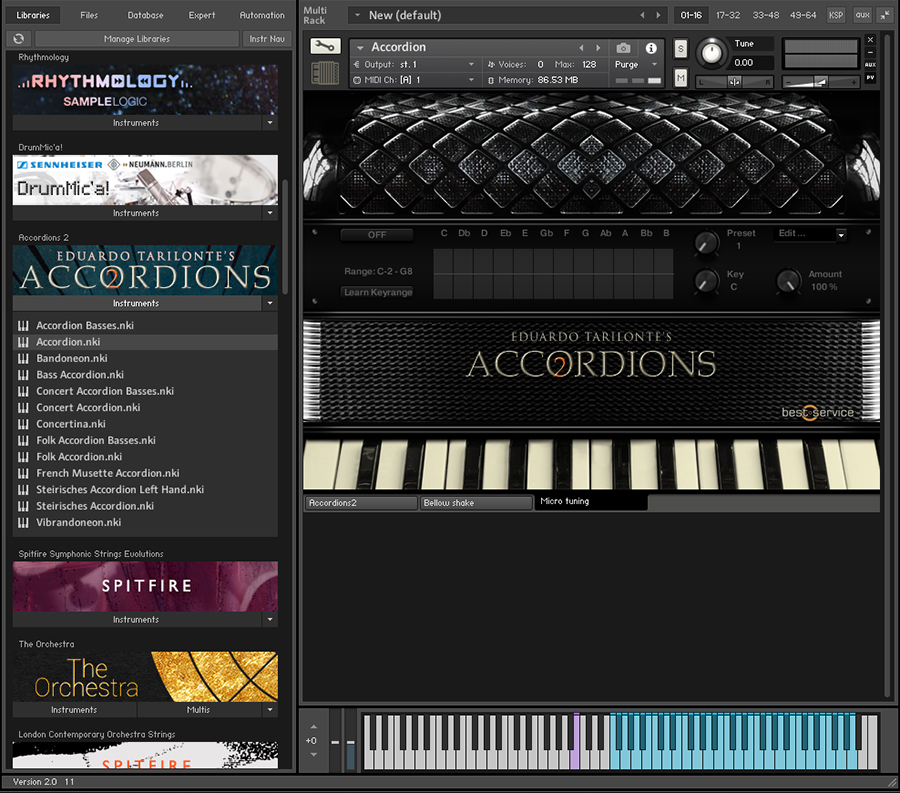Mute the Accordion instrument
The width and height of the screenshot is (900, 793).
681,76
